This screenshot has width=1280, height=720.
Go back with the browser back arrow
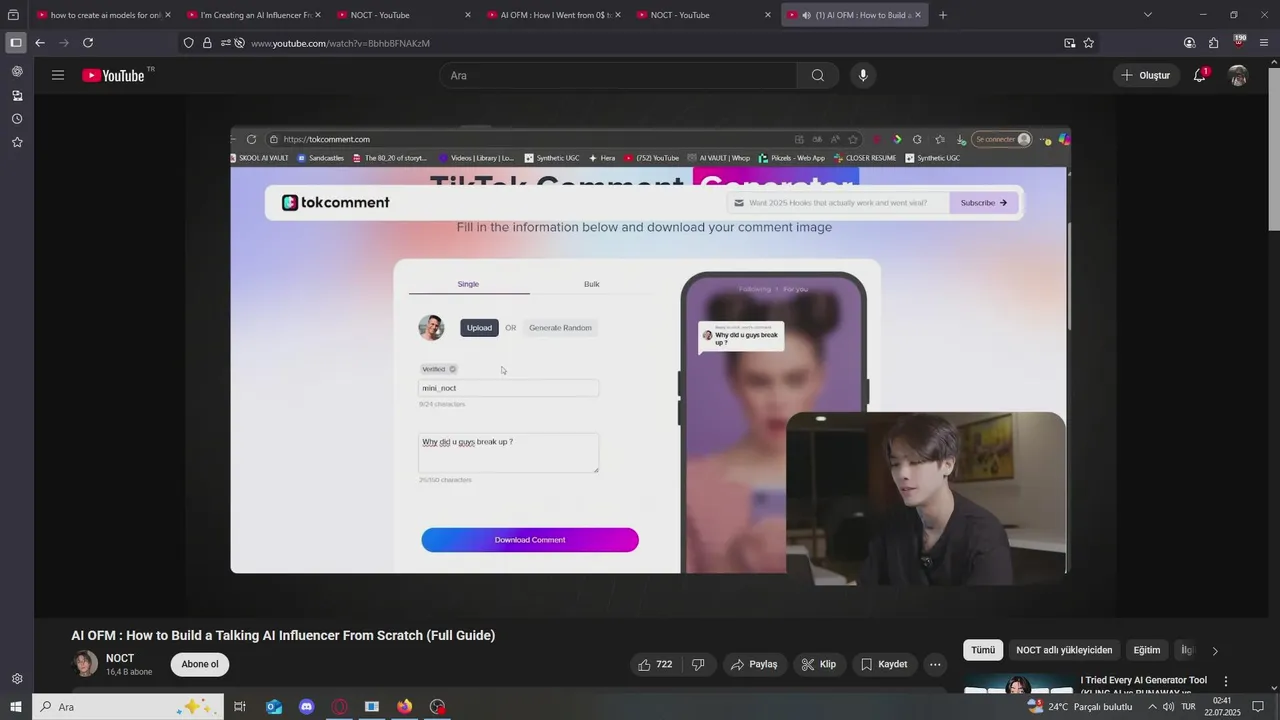pyautogui.click(x=40, y=43)
